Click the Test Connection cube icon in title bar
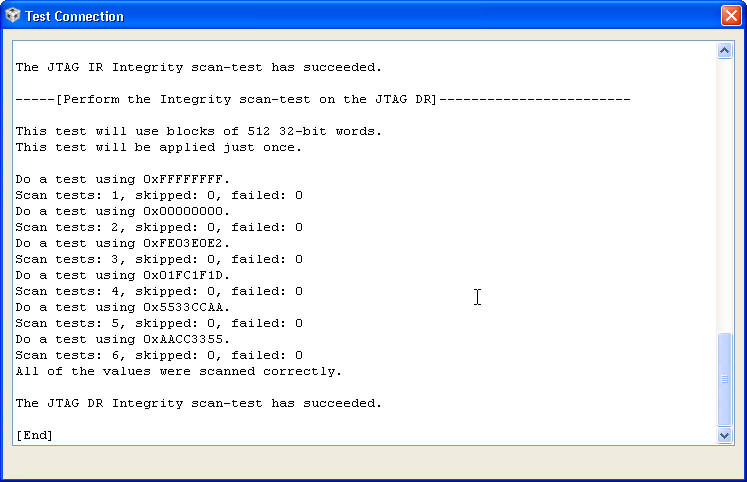The height and width of the screenshot is (482, 747). [13, 16]
